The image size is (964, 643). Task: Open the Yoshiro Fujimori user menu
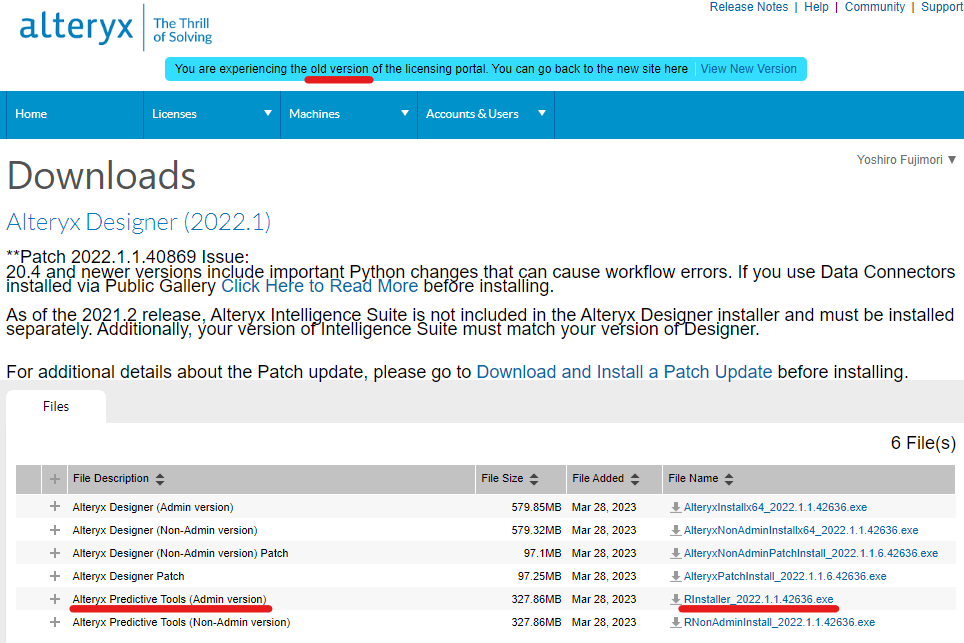point(906,159)
